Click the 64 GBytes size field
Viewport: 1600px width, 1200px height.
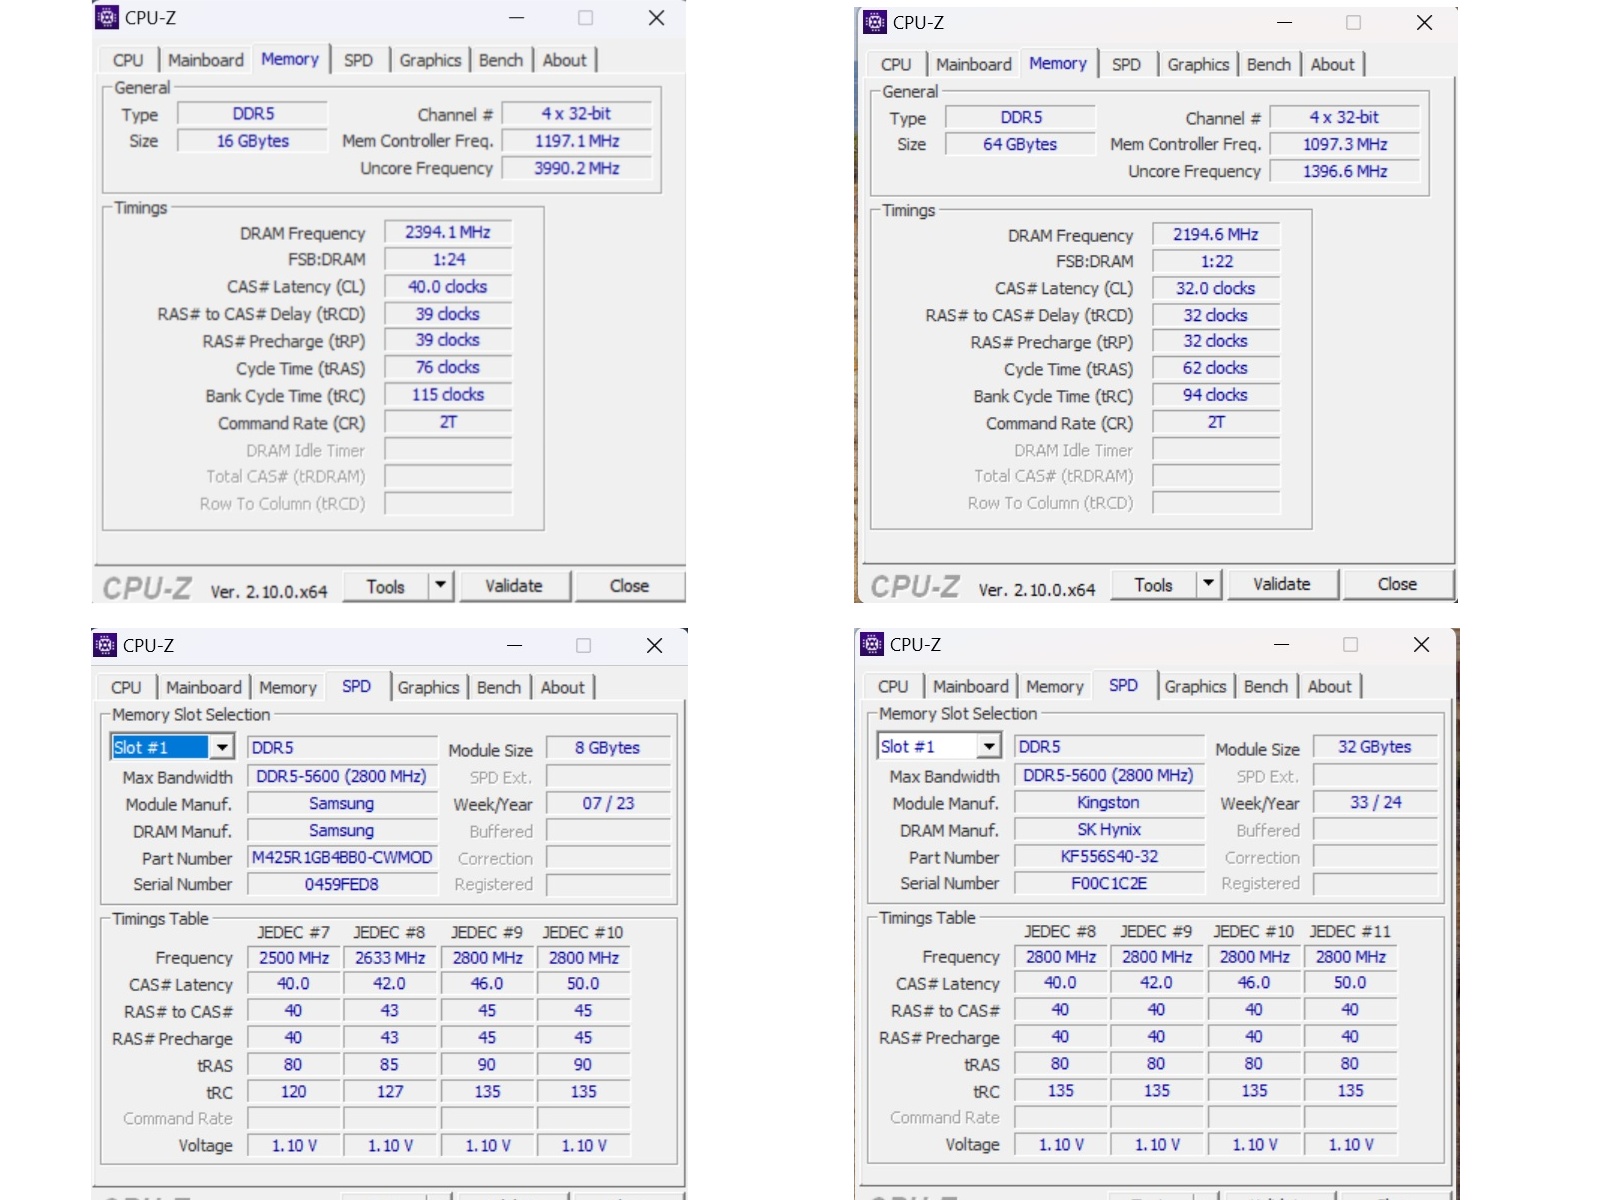pyautogui.click(x=1020, y=144)
